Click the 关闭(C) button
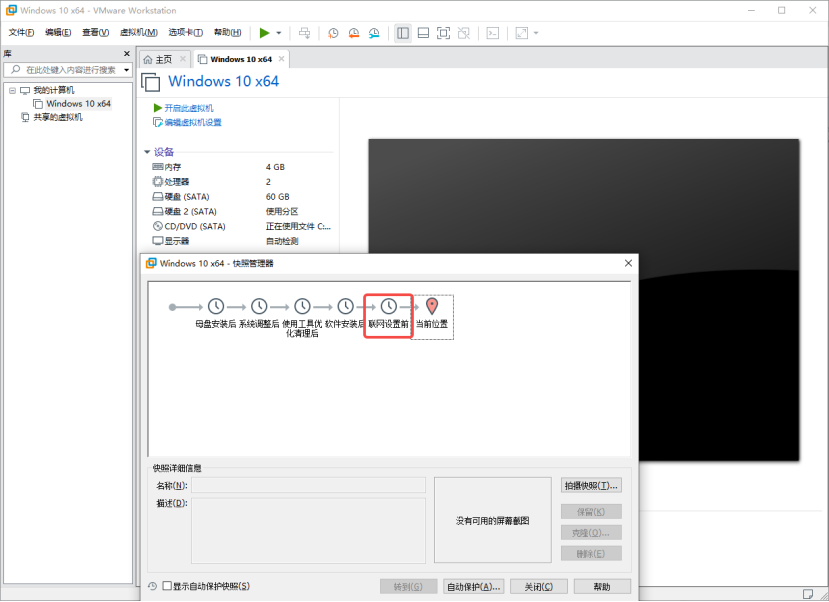 [x=539, y=587]
